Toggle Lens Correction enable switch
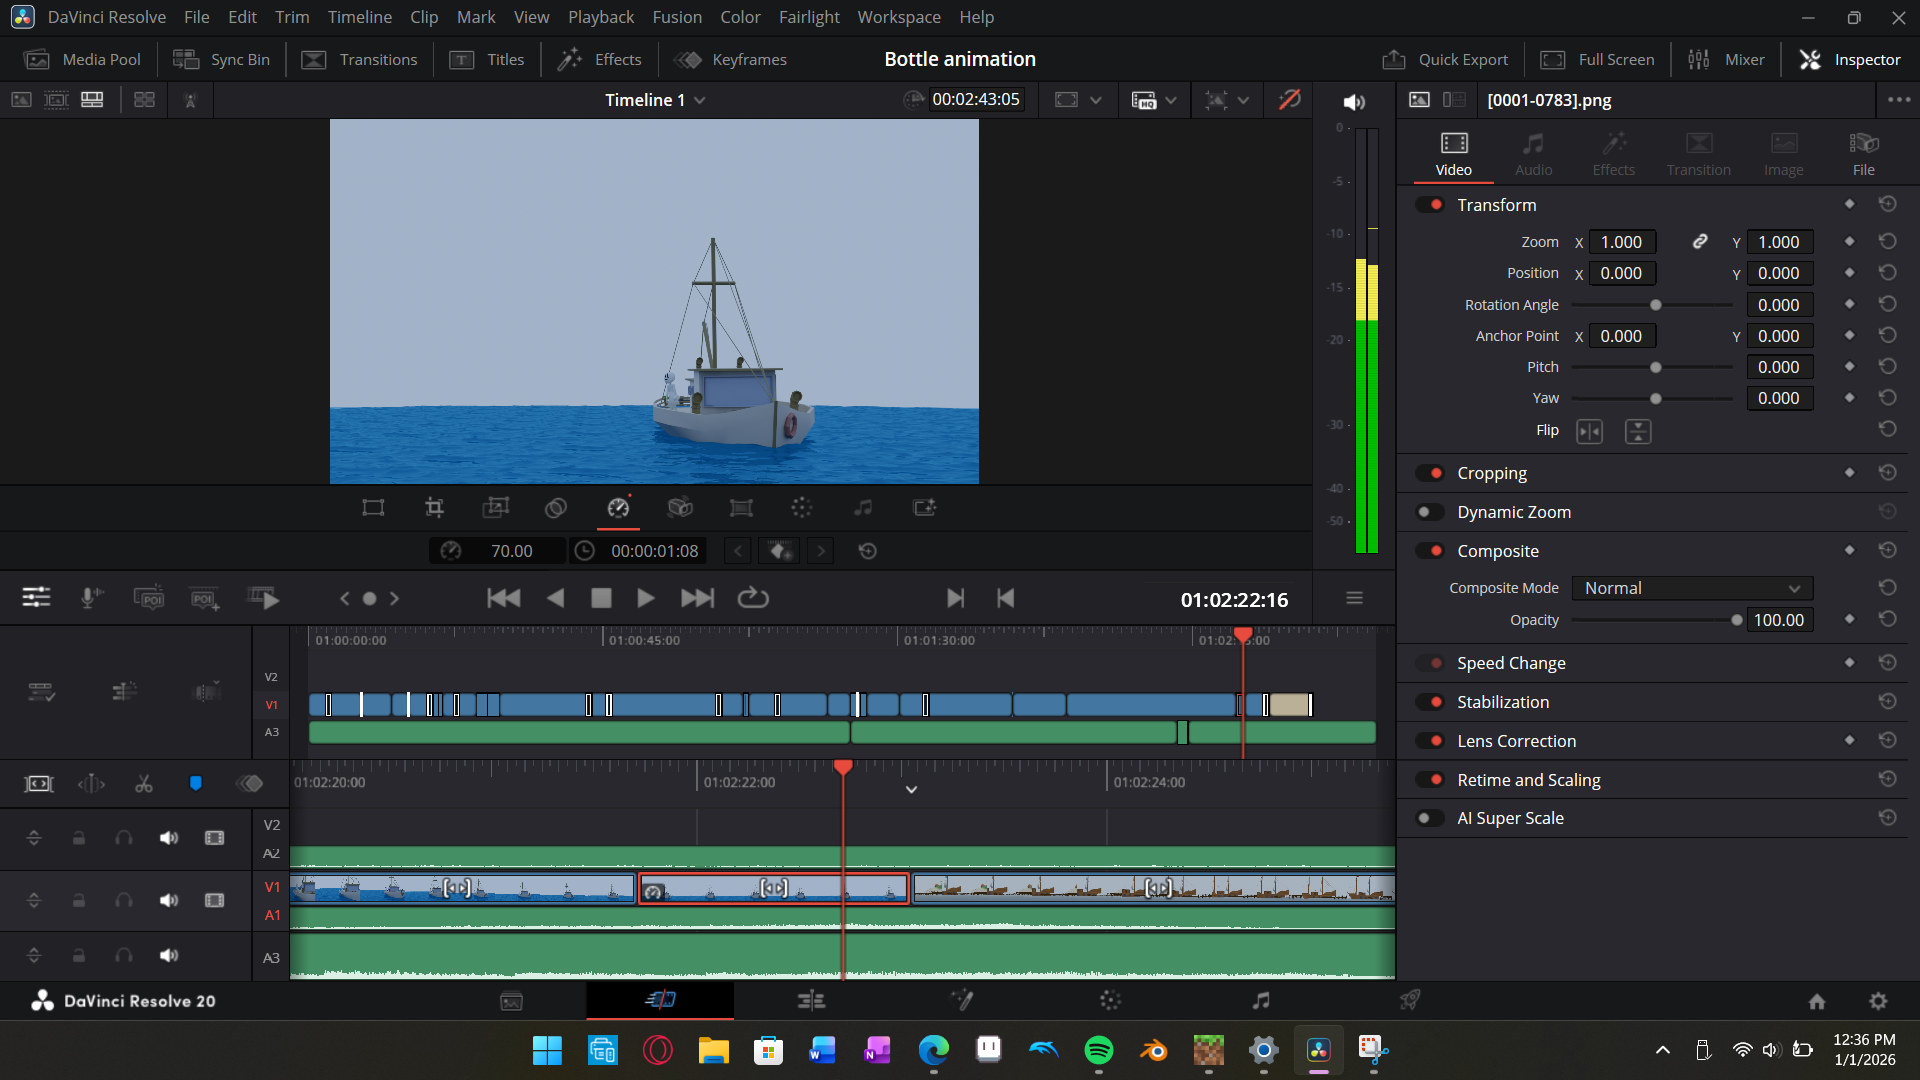1920x1080 pixels. click(x=1430, y=741)
